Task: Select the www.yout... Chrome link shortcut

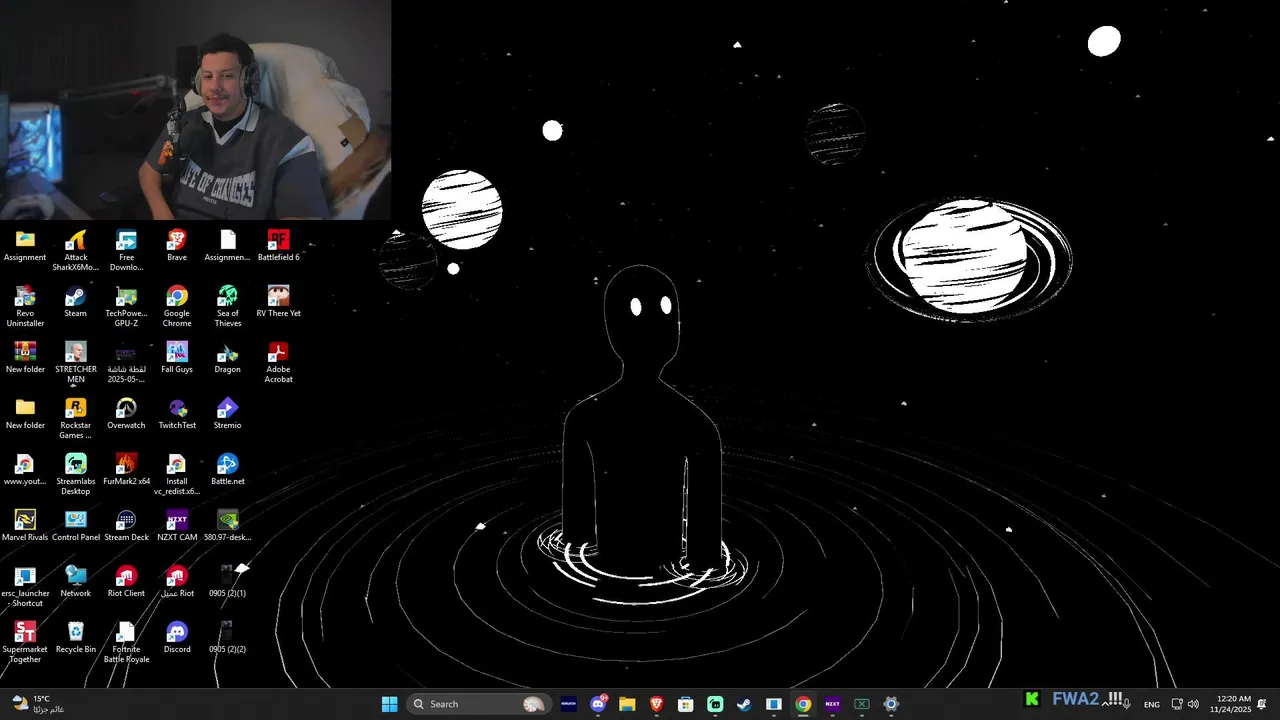Action: pyautogui.click(x=25, y=470)
